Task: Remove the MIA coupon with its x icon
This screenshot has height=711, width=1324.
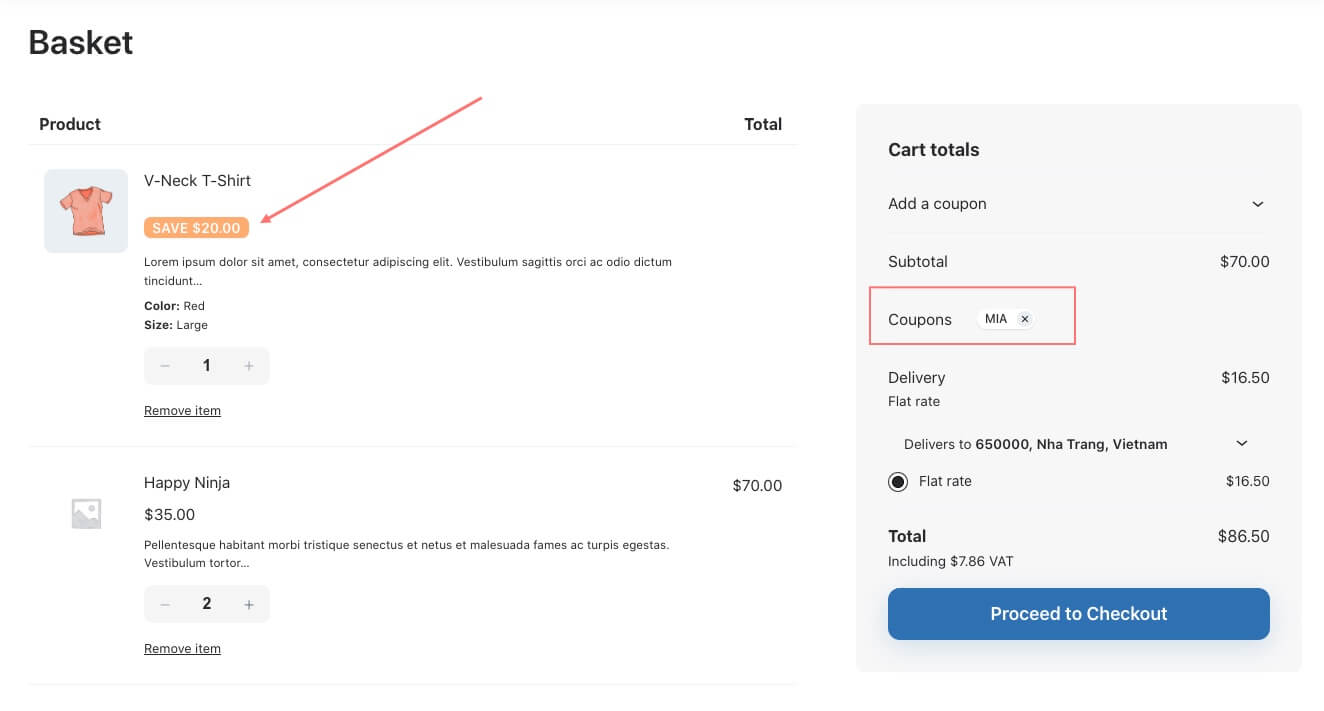Action: 1024,319
